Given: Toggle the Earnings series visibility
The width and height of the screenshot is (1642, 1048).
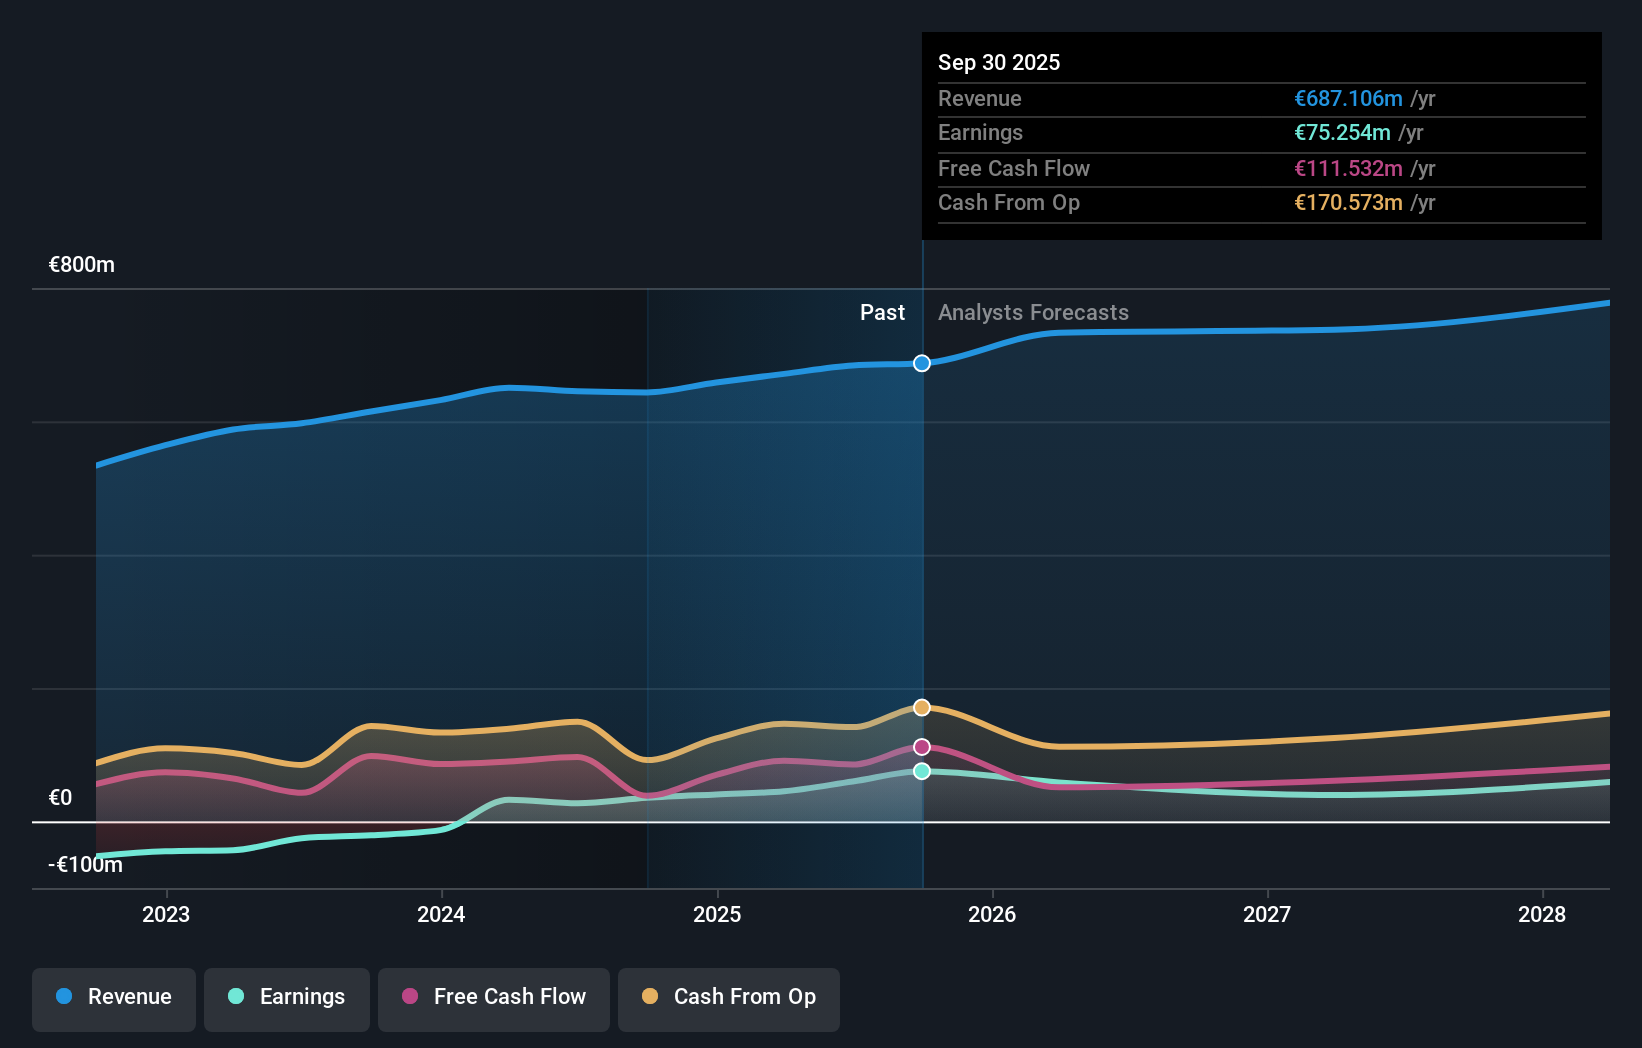Looking at the screenshot, I should coord(287,999).
